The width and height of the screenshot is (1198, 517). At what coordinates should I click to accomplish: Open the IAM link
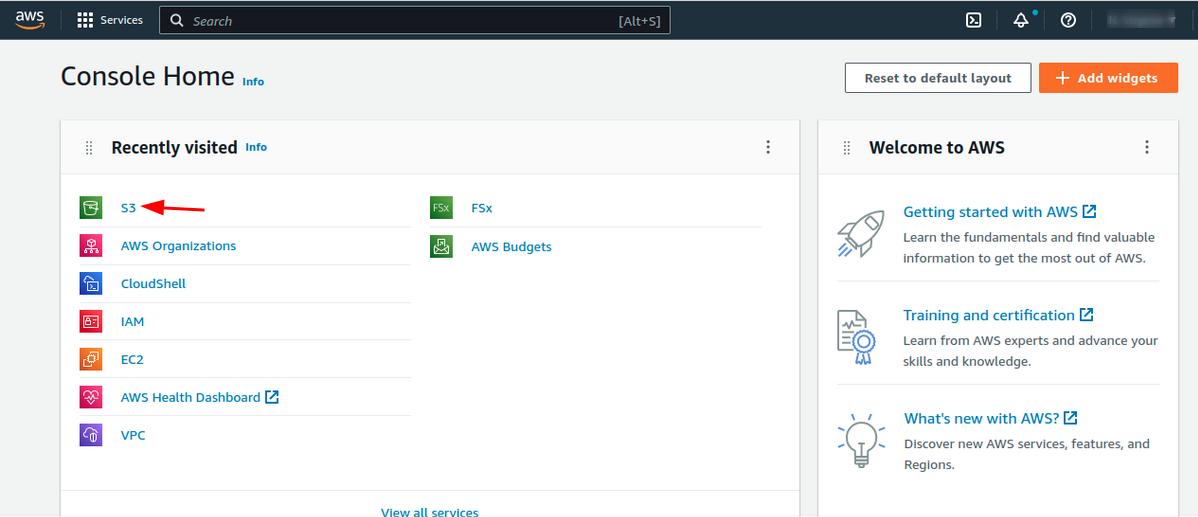(x=132, y=322)
